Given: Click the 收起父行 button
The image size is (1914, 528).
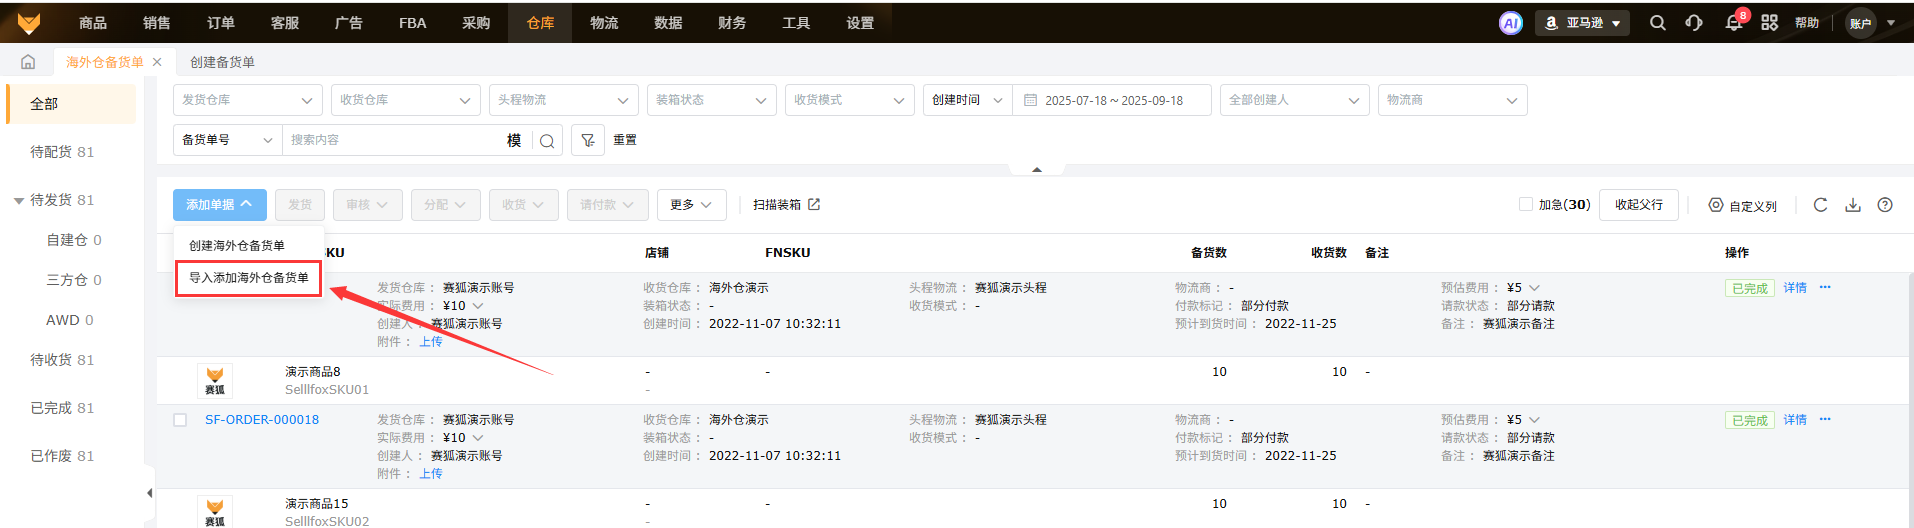Looking at the screenshot, I should pos(1638,205).
